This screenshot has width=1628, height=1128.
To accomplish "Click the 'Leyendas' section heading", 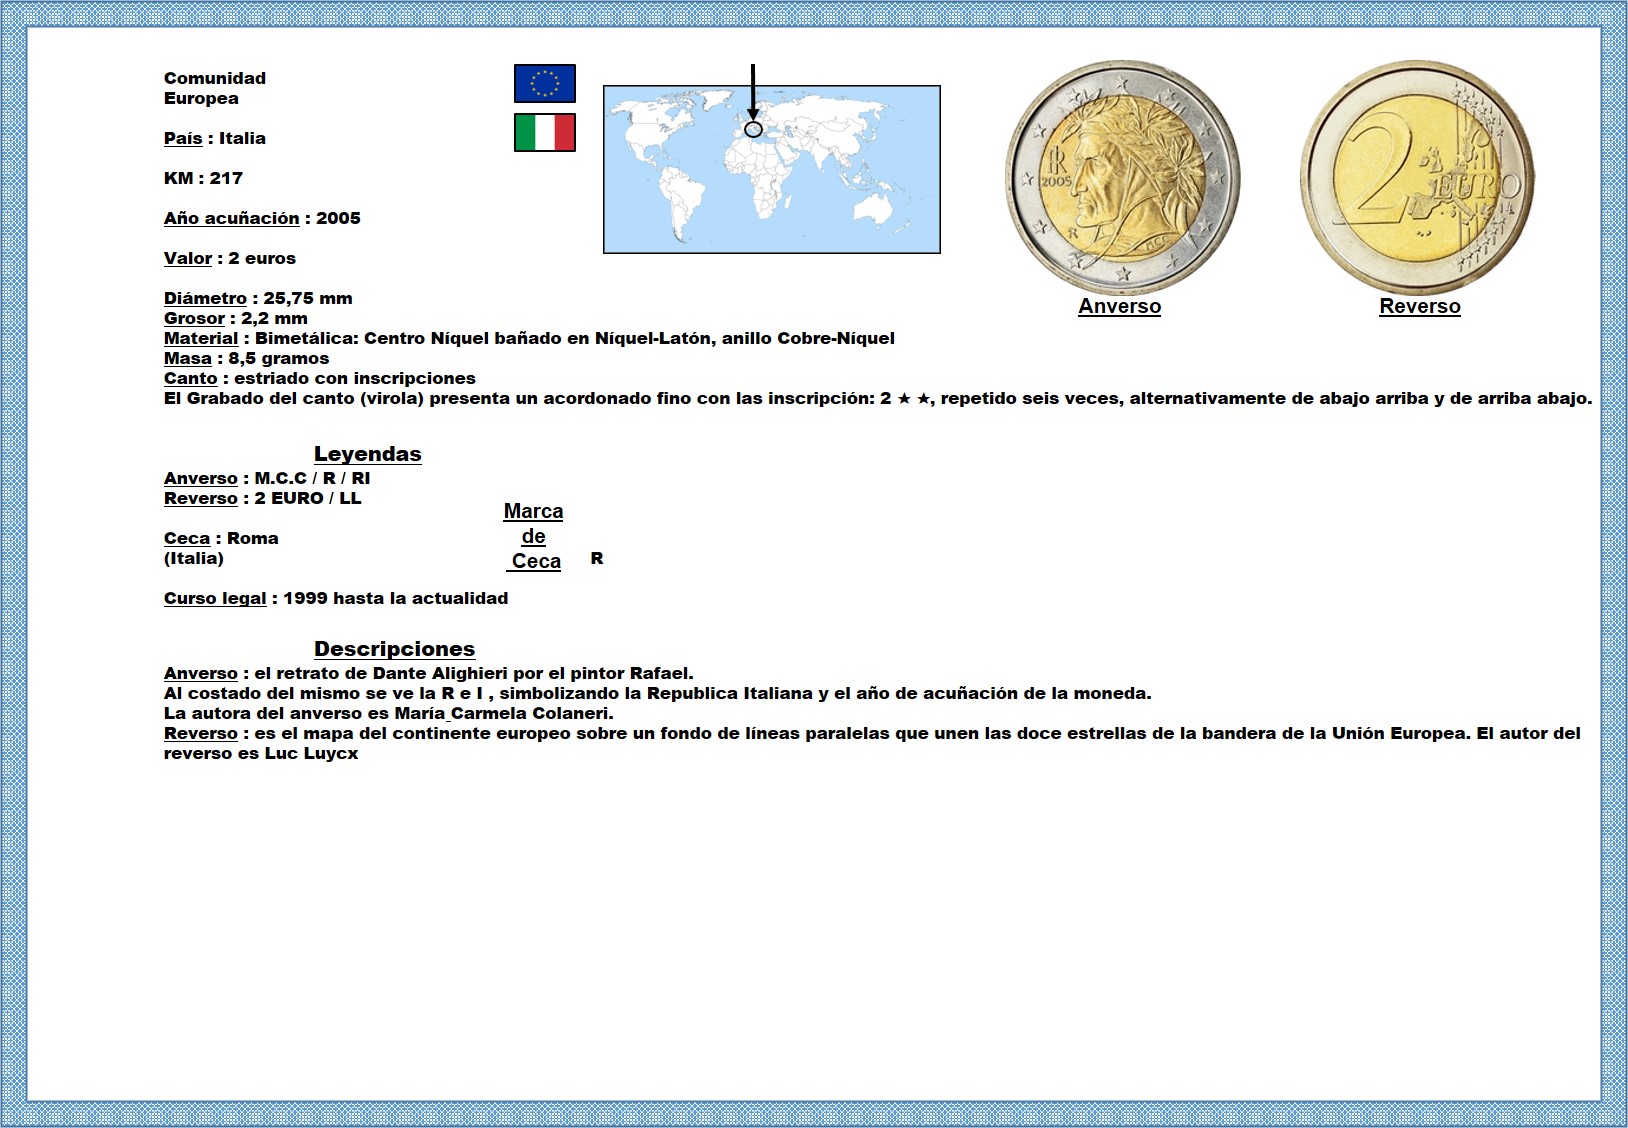I will coord(367,454).
